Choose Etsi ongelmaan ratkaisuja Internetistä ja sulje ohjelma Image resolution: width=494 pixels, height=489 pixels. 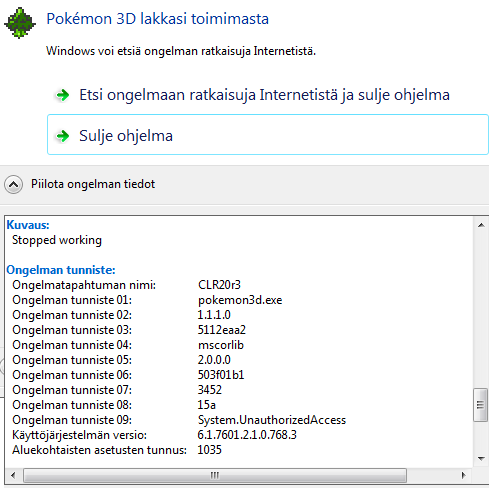point(264,95)
